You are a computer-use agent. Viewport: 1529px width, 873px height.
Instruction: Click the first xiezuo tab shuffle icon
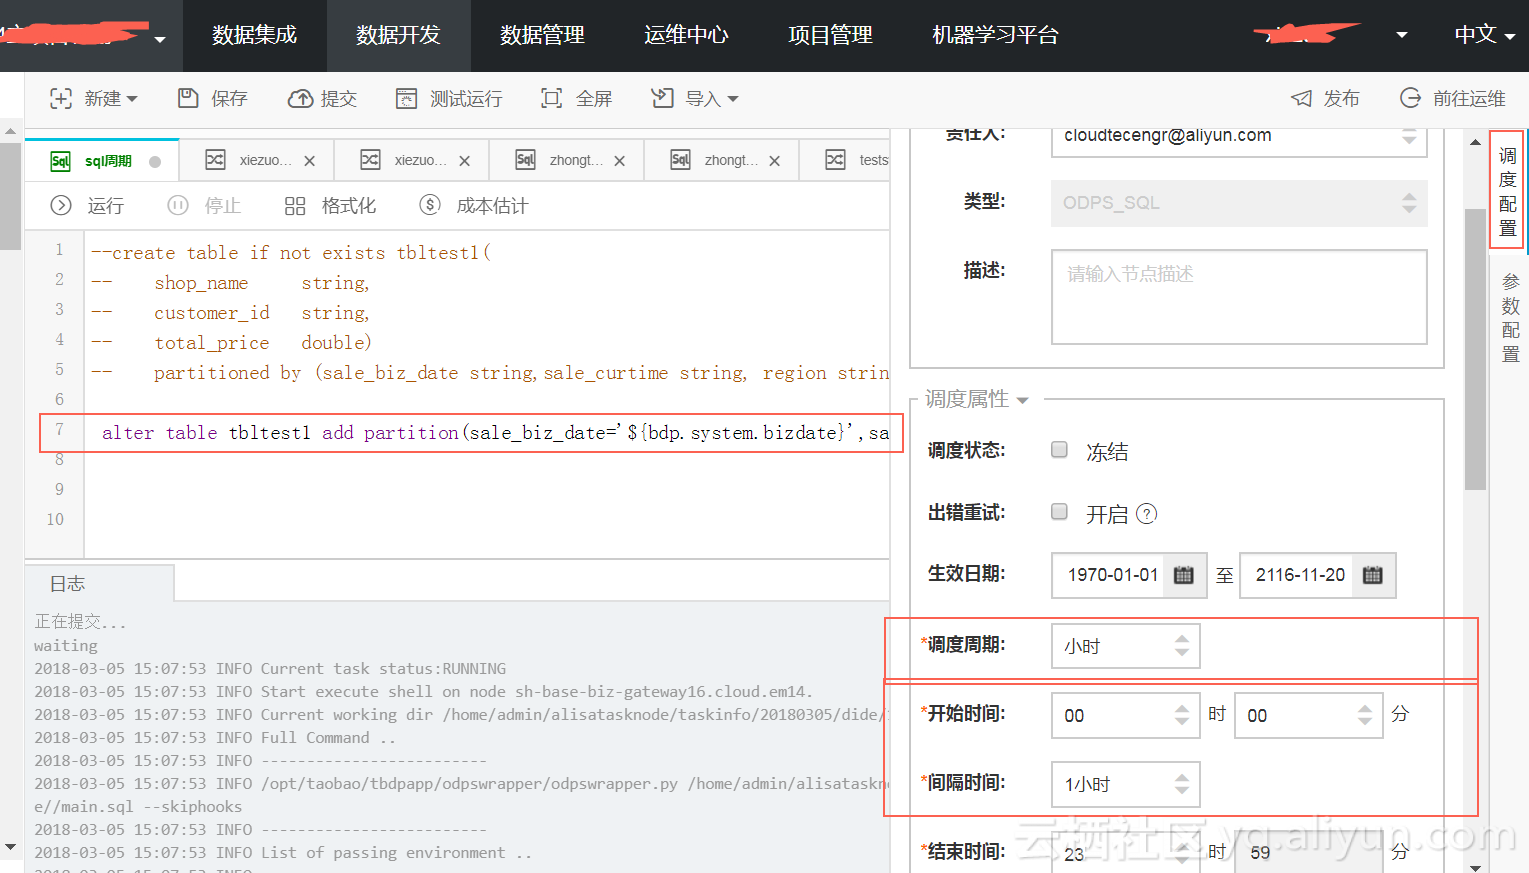pyautogui.click(x=215, y=159)
